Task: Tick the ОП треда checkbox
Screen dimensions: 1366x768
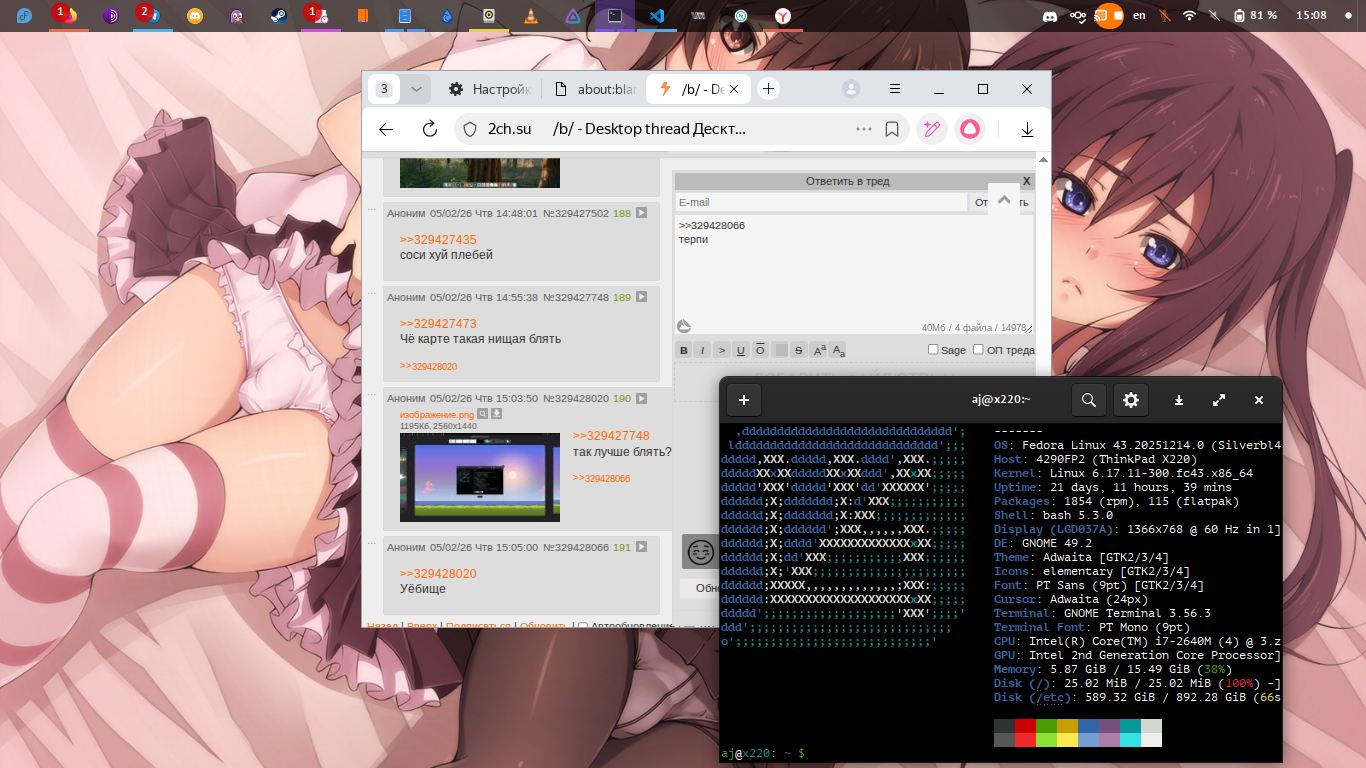Action: 978,350
